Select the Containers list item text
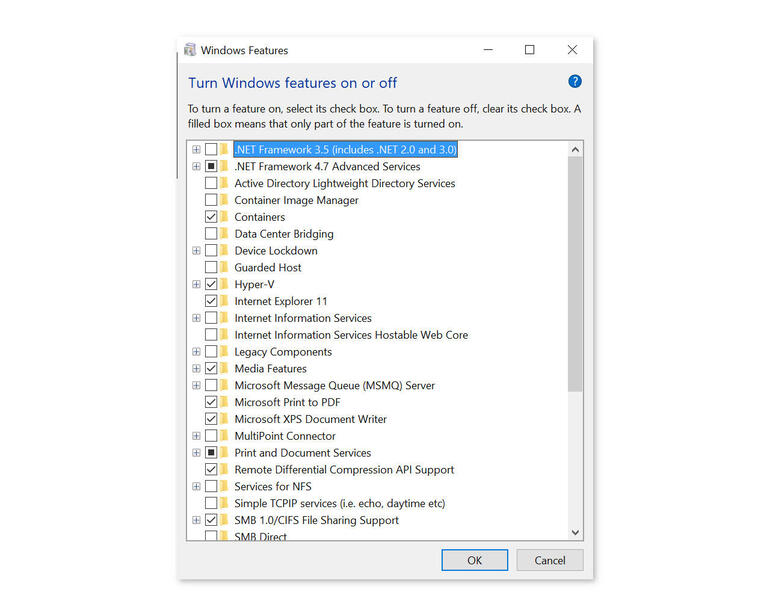The width and height of the screenshot is (770, 616). point(259,217)
